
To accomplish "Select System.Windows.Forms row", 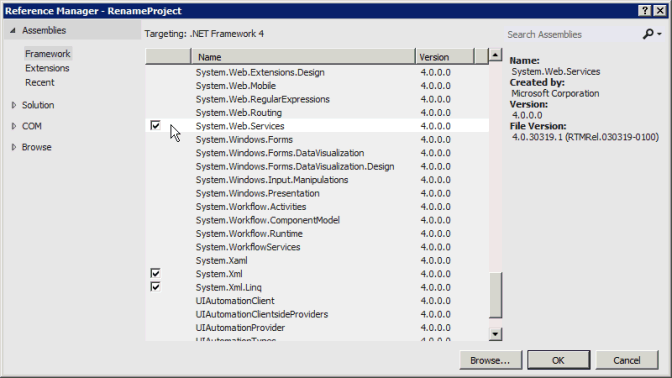I will (x=317, y=139).
